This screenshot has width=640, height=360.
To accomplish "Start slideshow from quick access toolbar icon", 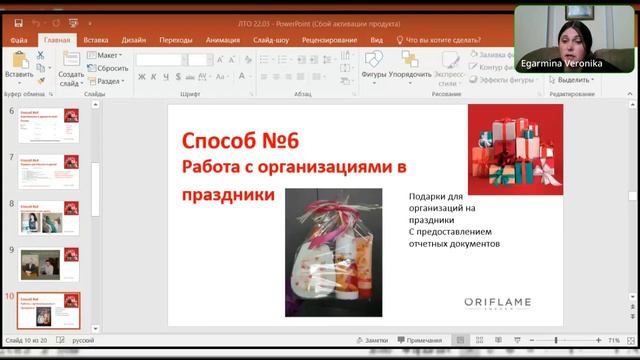I will click(73, 23).
